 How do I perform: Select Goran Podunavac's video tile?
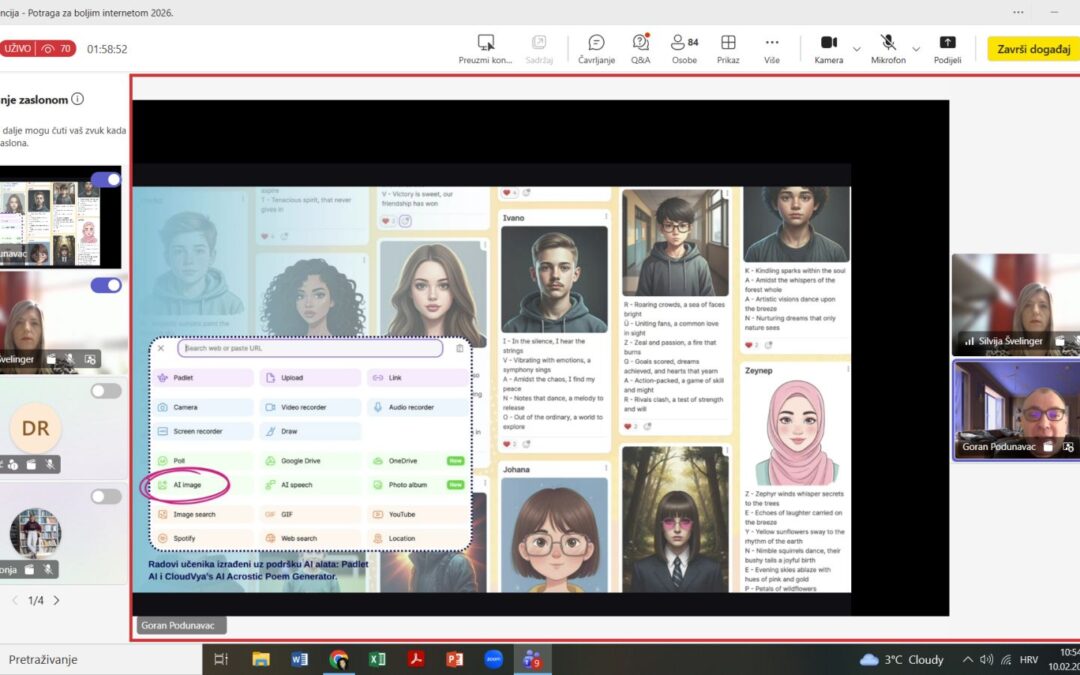[x=1015, y=410]
